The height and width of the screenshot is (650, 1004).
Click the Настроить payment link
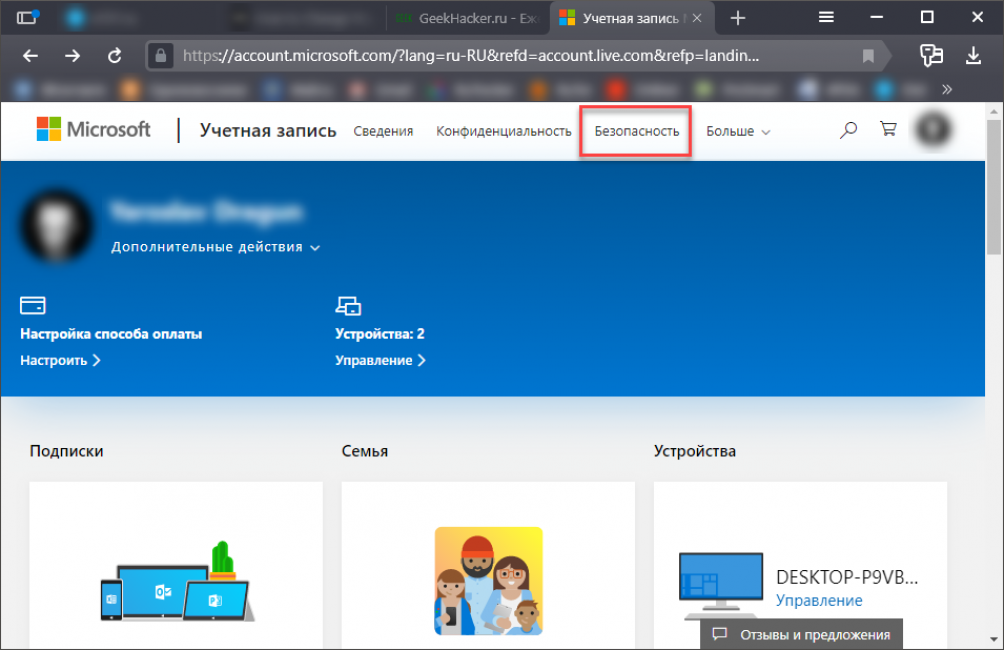60,360
